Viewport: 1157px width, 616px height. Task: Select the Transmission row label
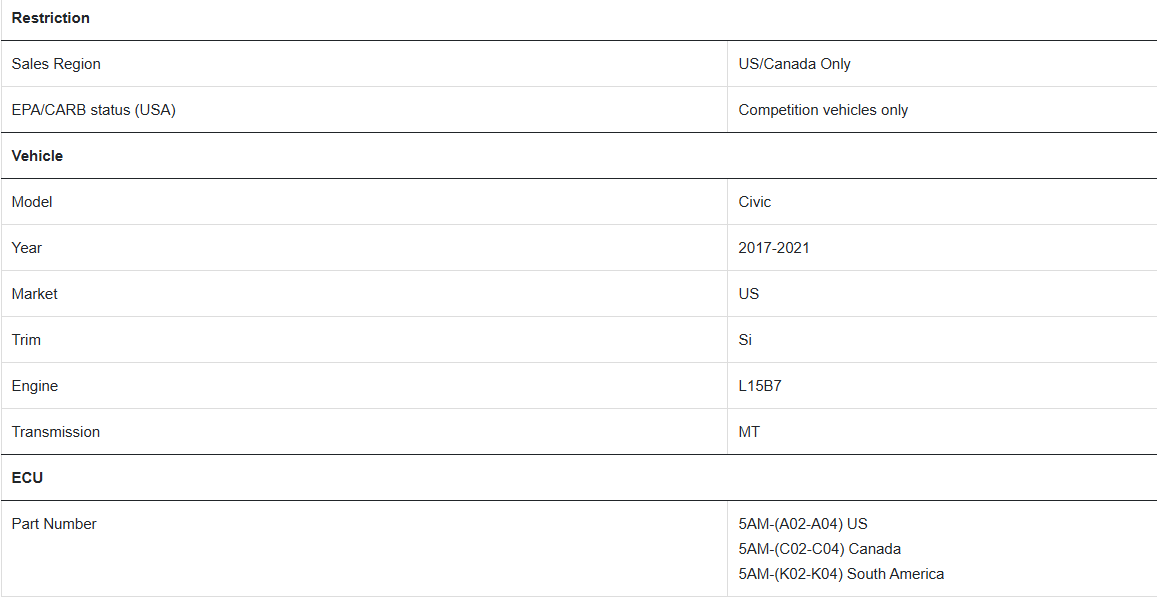click(x=55, y=432)
